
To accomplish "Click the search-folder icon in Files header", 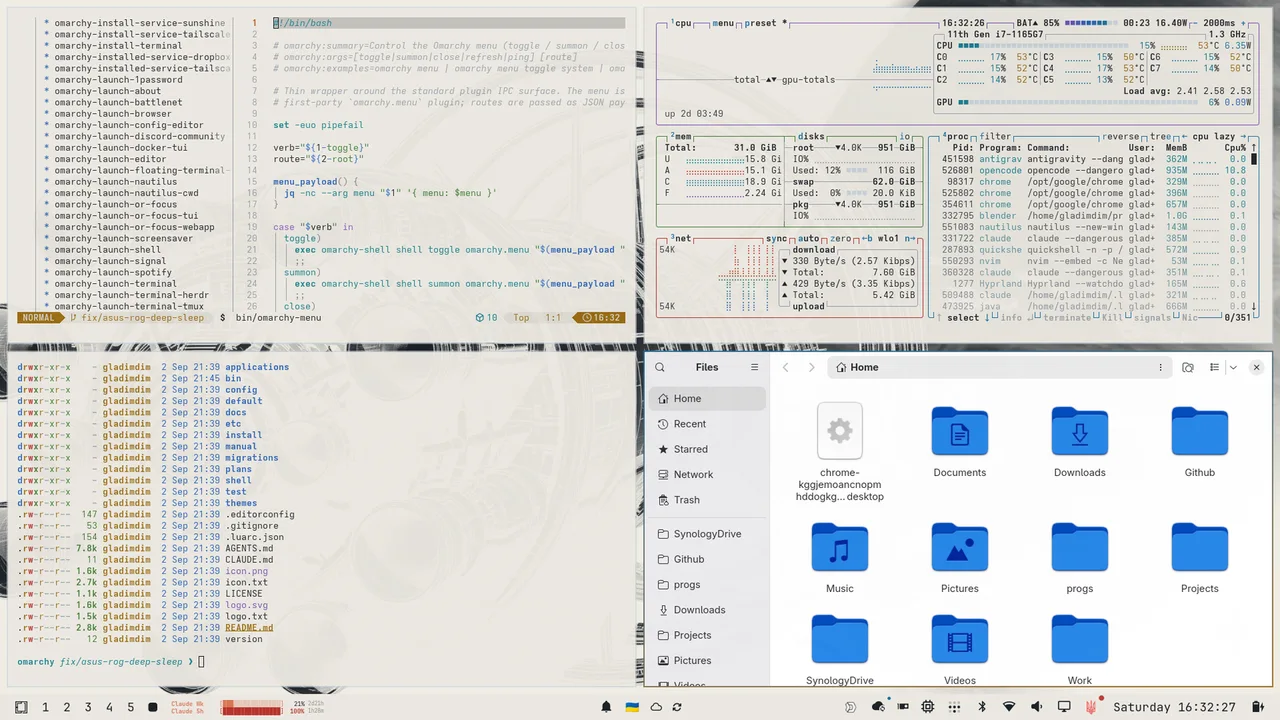I will tap(1188, 367).
